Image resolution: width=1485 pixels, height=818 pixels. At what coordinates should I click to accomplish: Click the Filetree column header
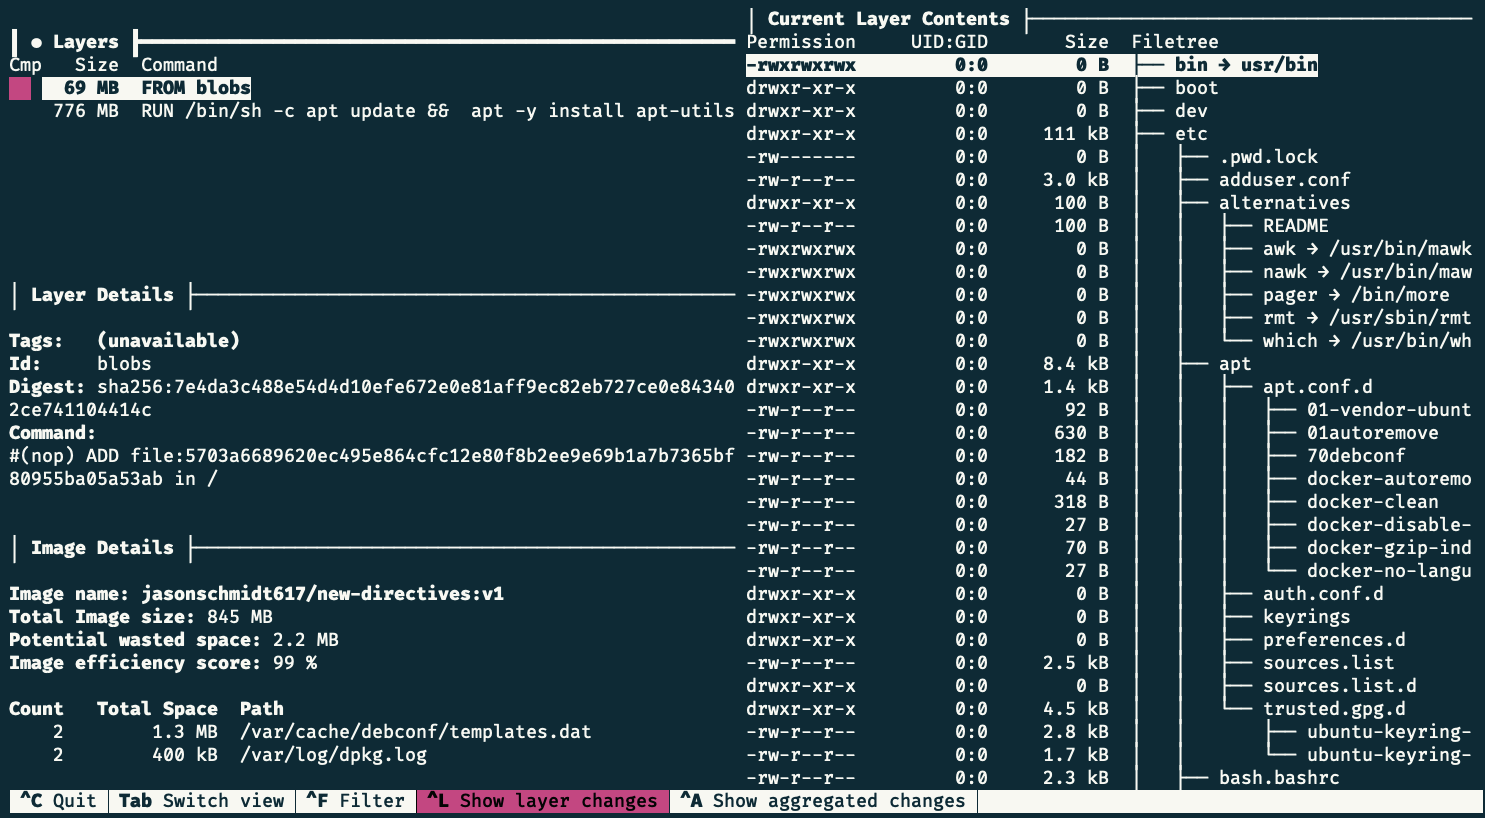coord(1175,42)
